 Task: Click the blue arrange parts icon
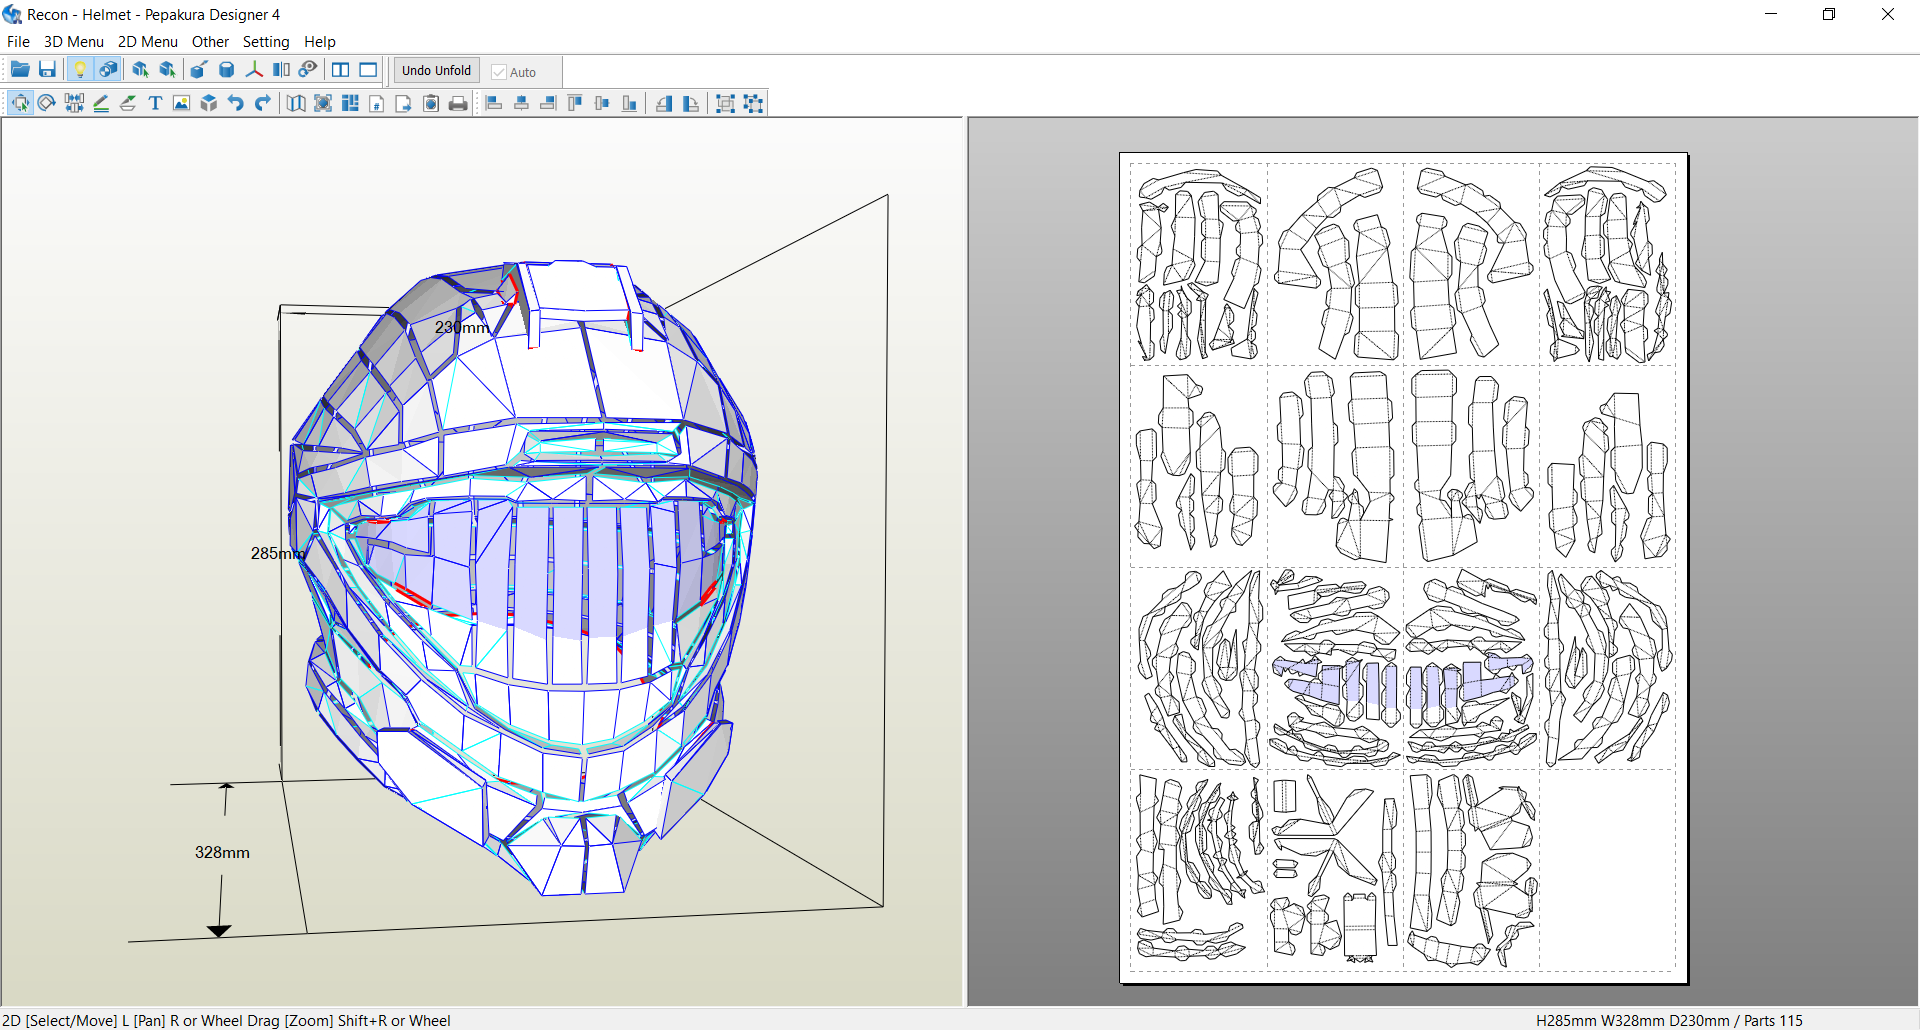pyautogui.click(x=350, y=103)
